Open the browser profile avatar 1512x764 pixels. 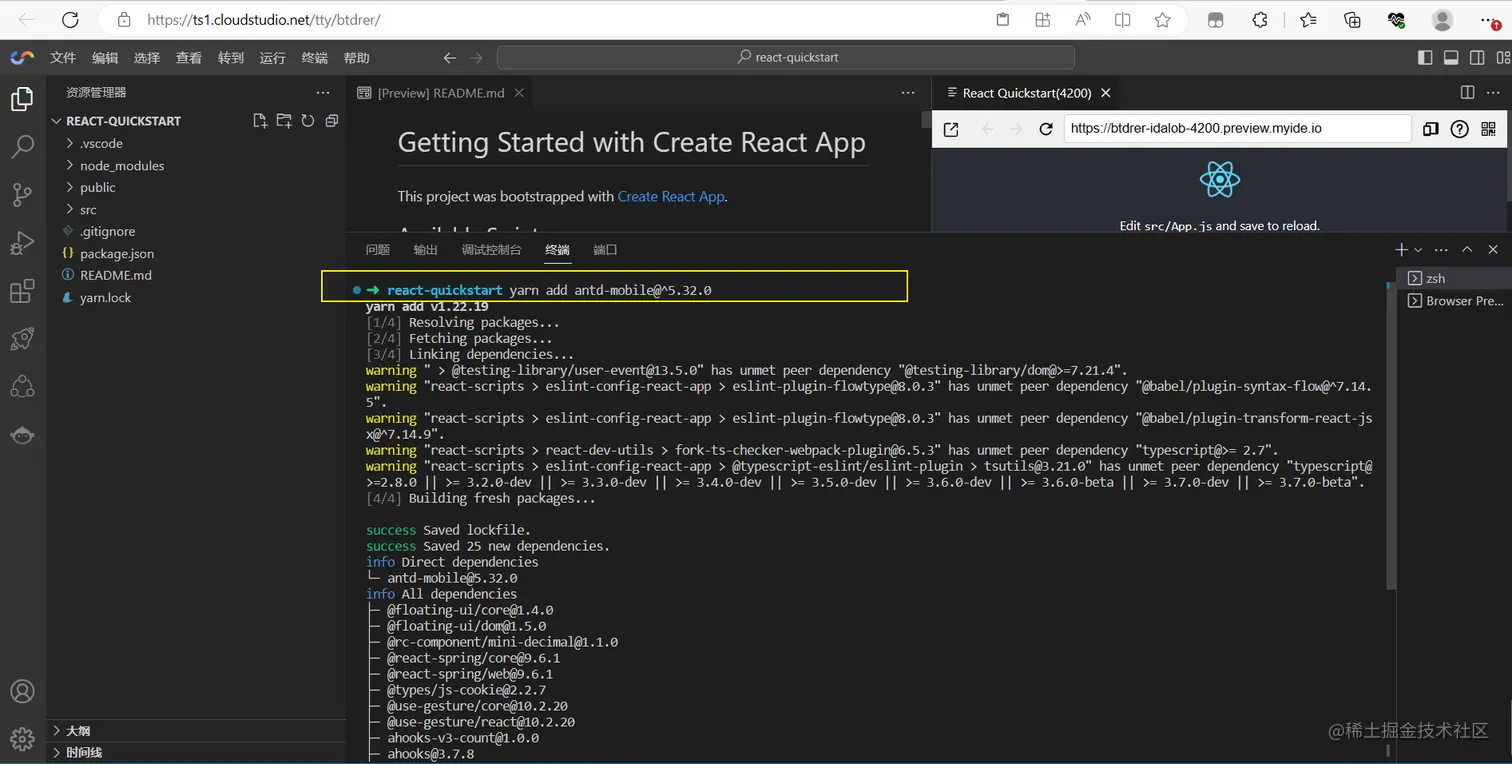[x=1442, y=19]
